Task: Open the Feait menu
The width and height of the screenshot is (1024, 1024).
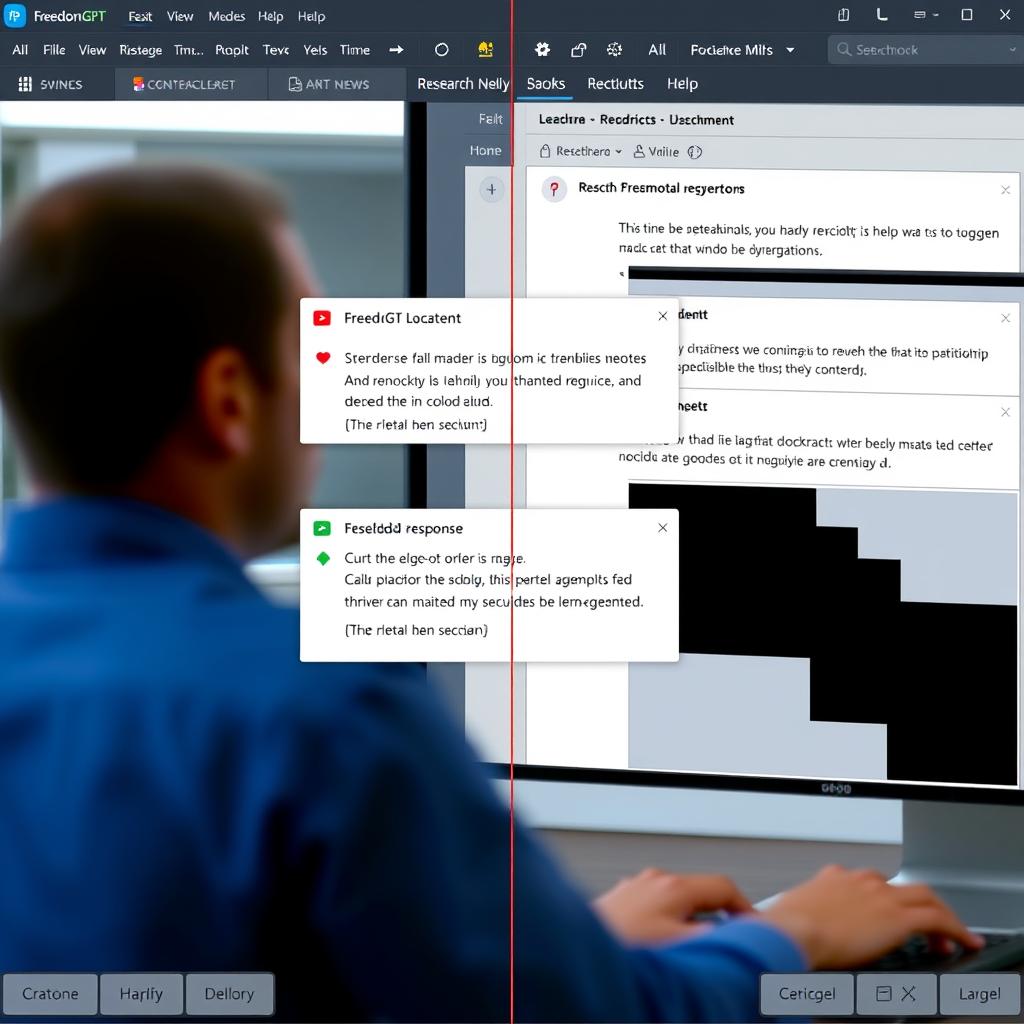Action: click(140, 16)
